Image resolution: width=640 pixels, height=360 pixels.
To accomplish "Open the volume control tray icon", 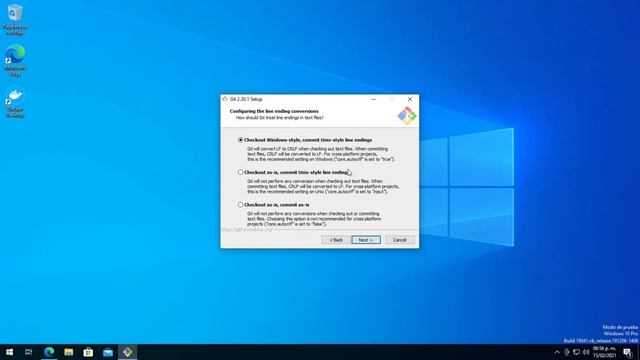I will click(586, 352).
